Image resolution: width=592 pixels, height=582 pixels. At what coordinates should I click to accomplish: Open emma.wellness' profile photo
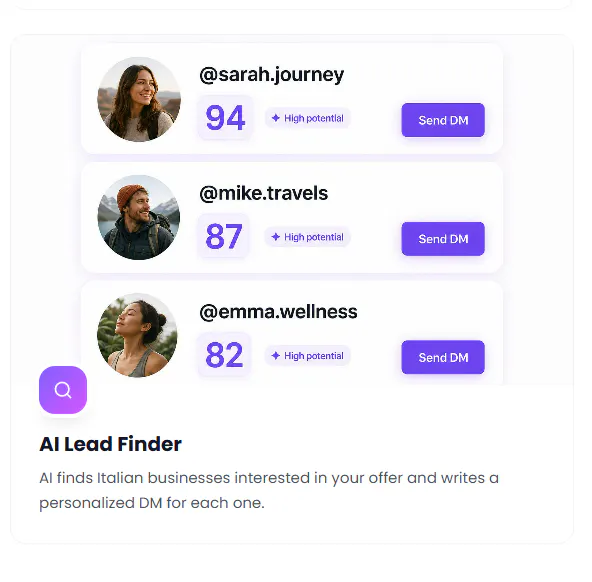137,336
